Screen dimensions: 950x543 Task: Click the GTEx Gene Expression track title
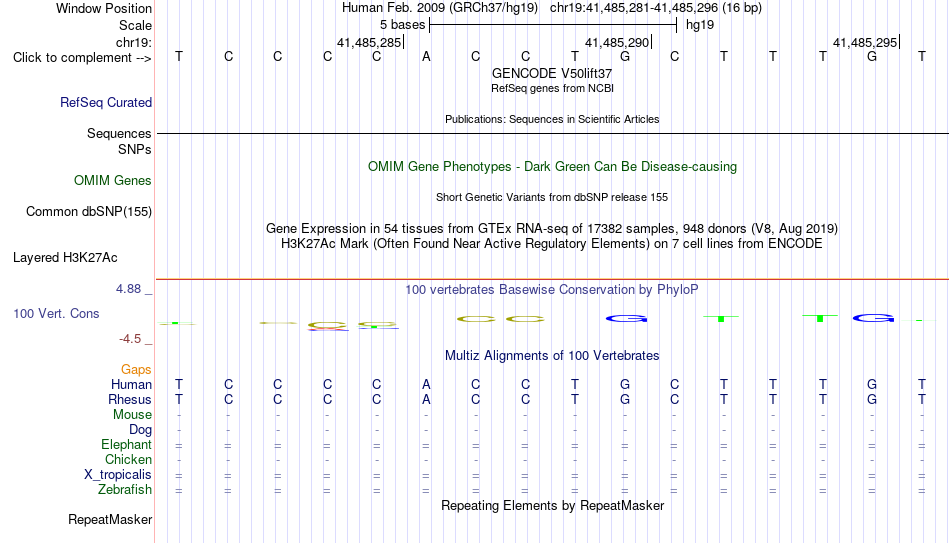552,228
